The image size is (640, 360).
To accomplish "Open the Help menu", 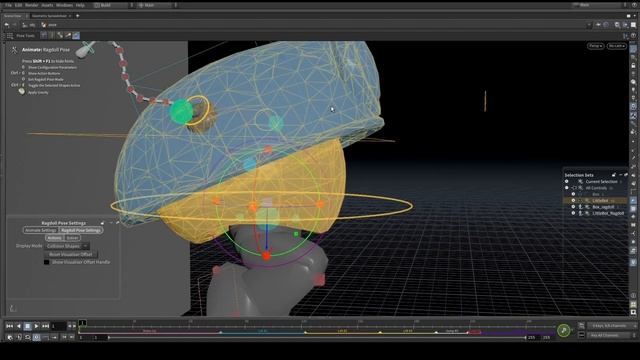I will point(80,5).
